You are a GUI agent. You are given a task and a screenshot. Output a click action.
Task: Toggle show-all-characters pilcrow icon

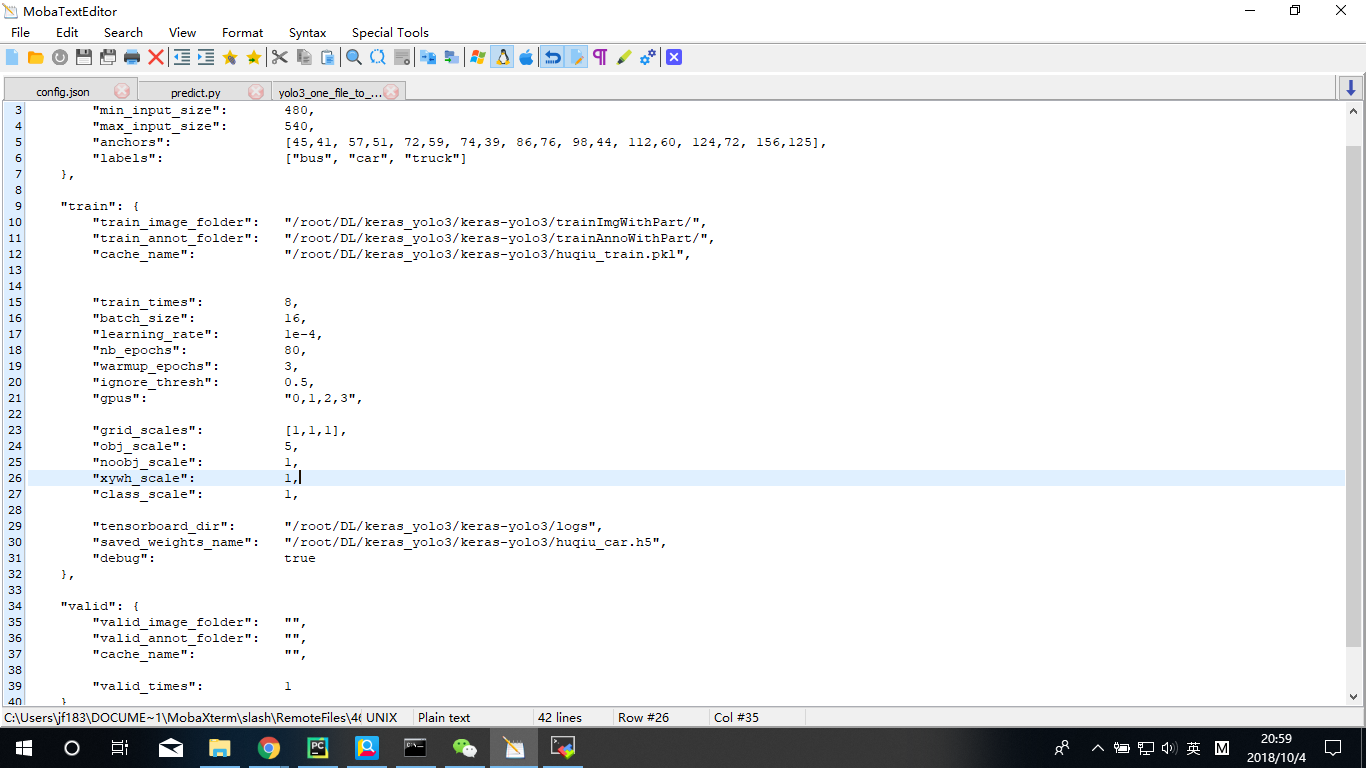(600, 58)
